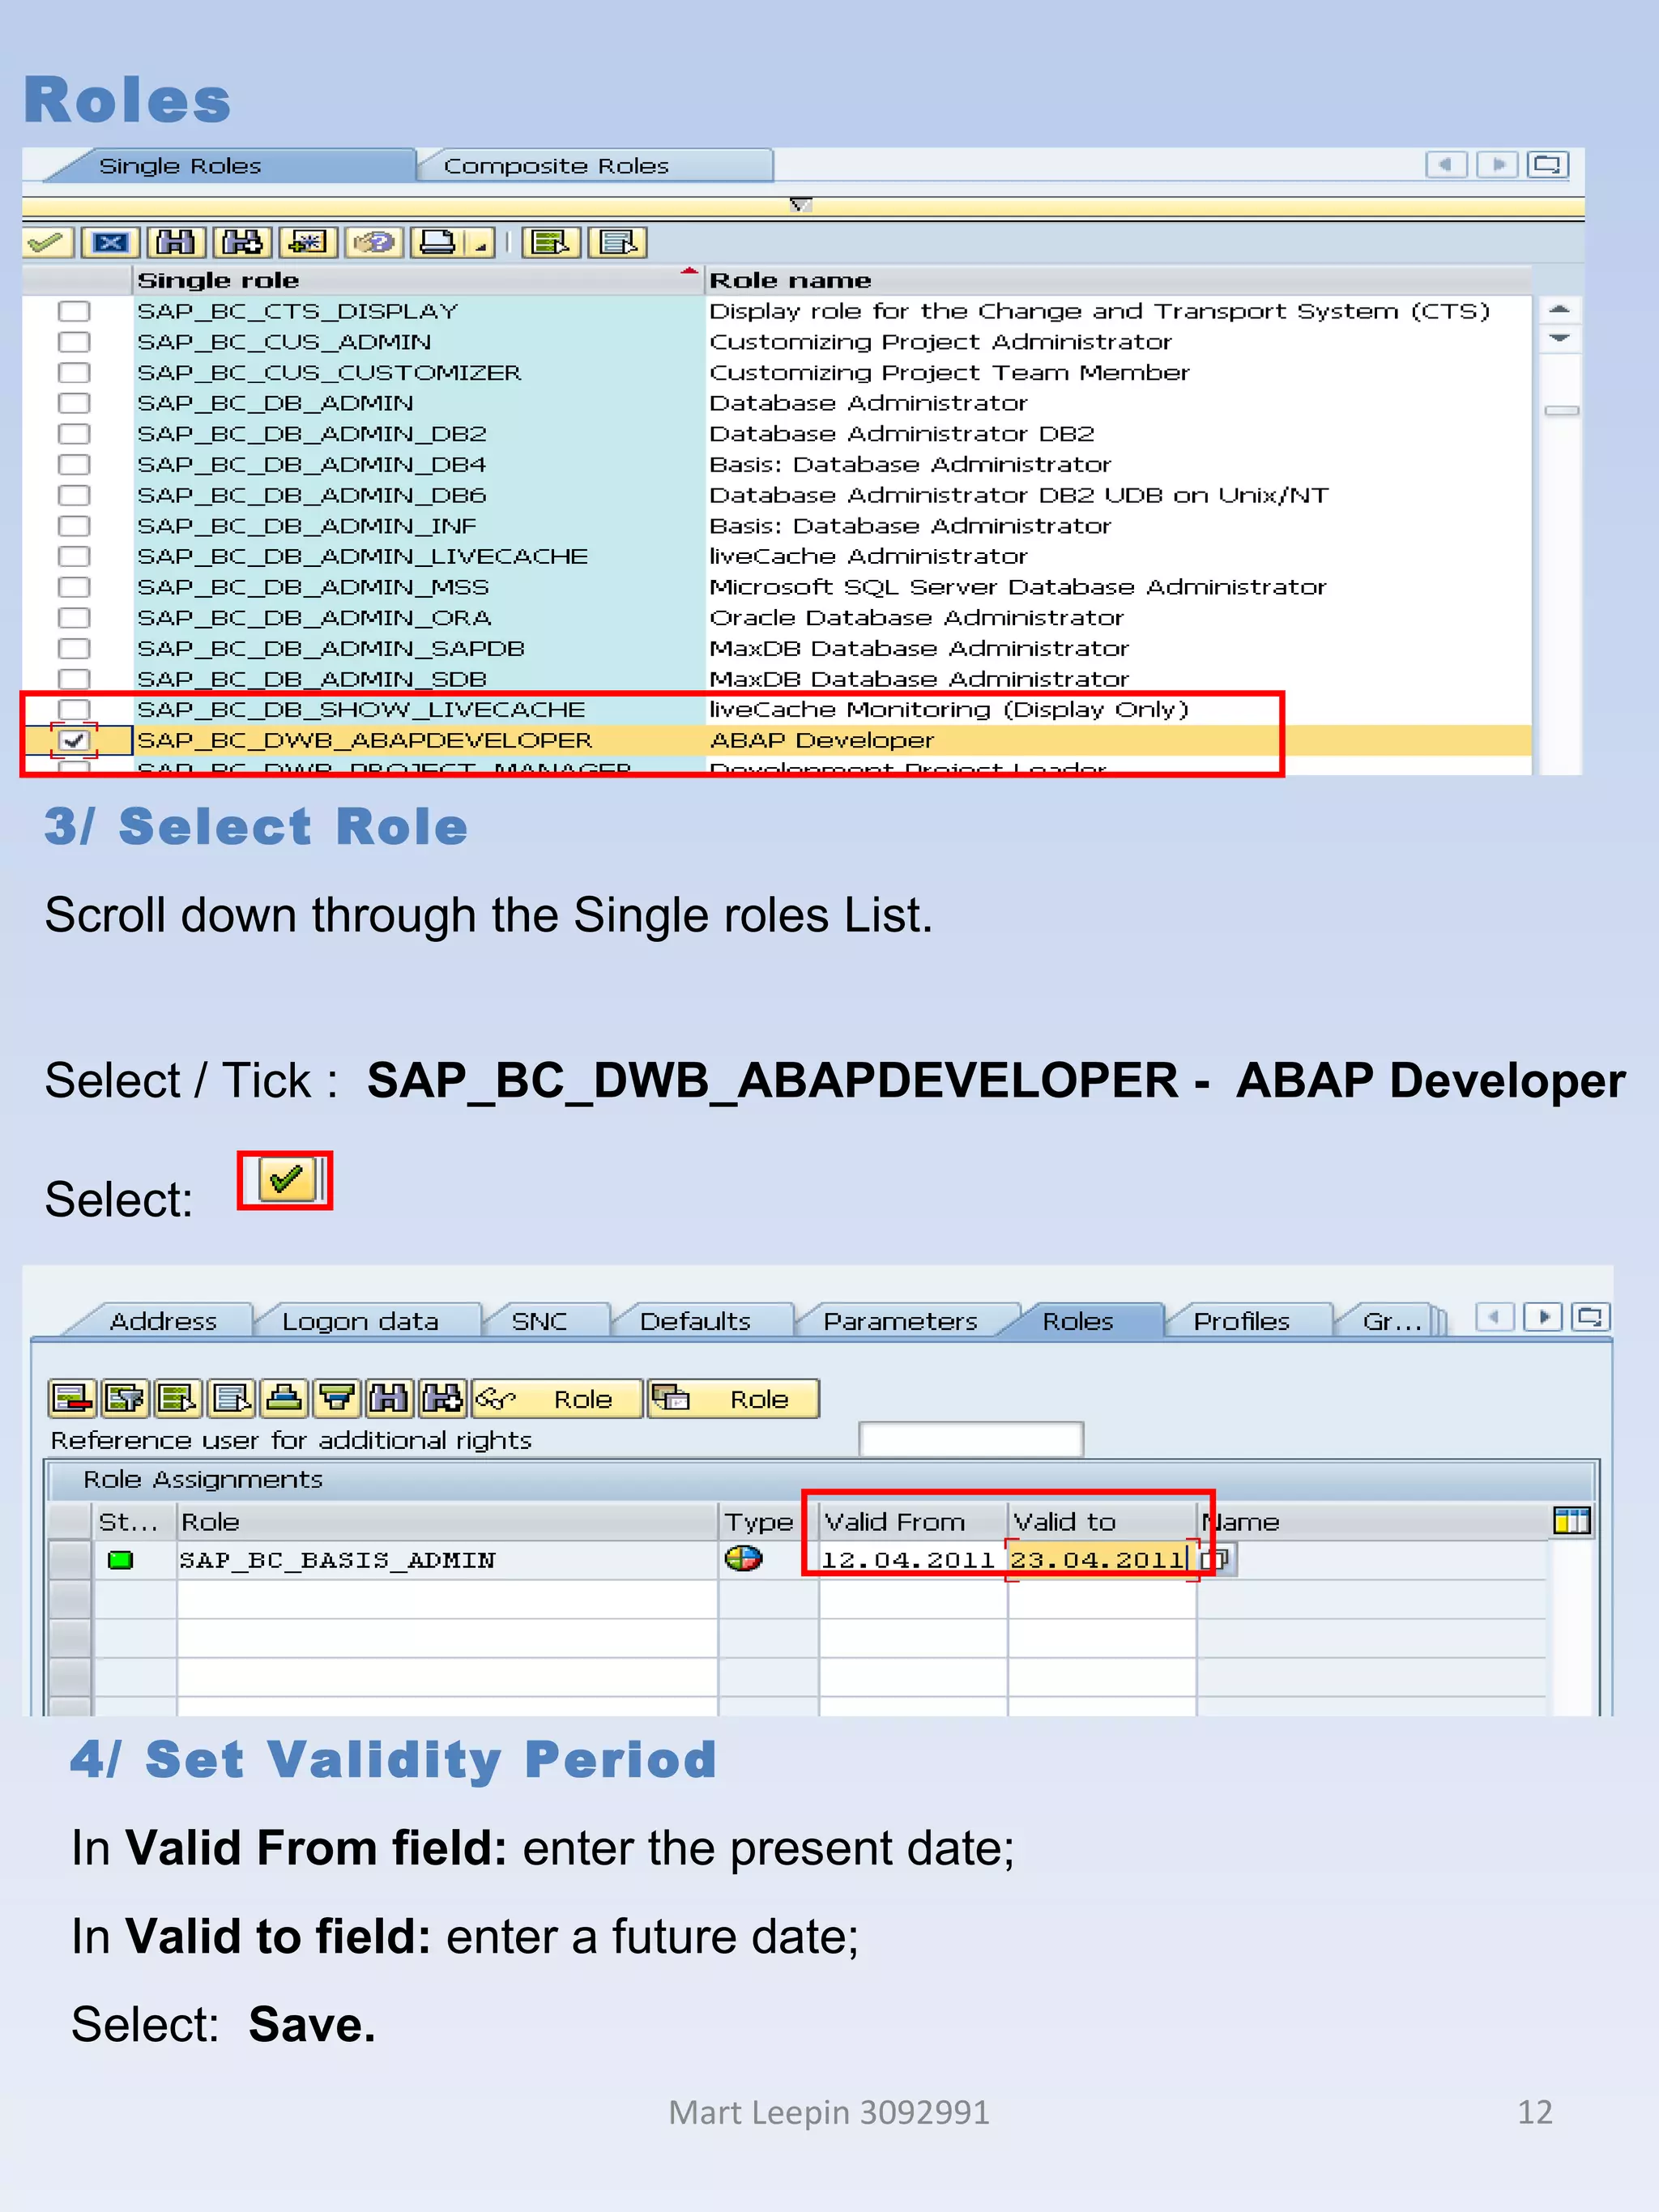
Task: Click the grey deselect-all list icon
Action: [x=617, y=243]
